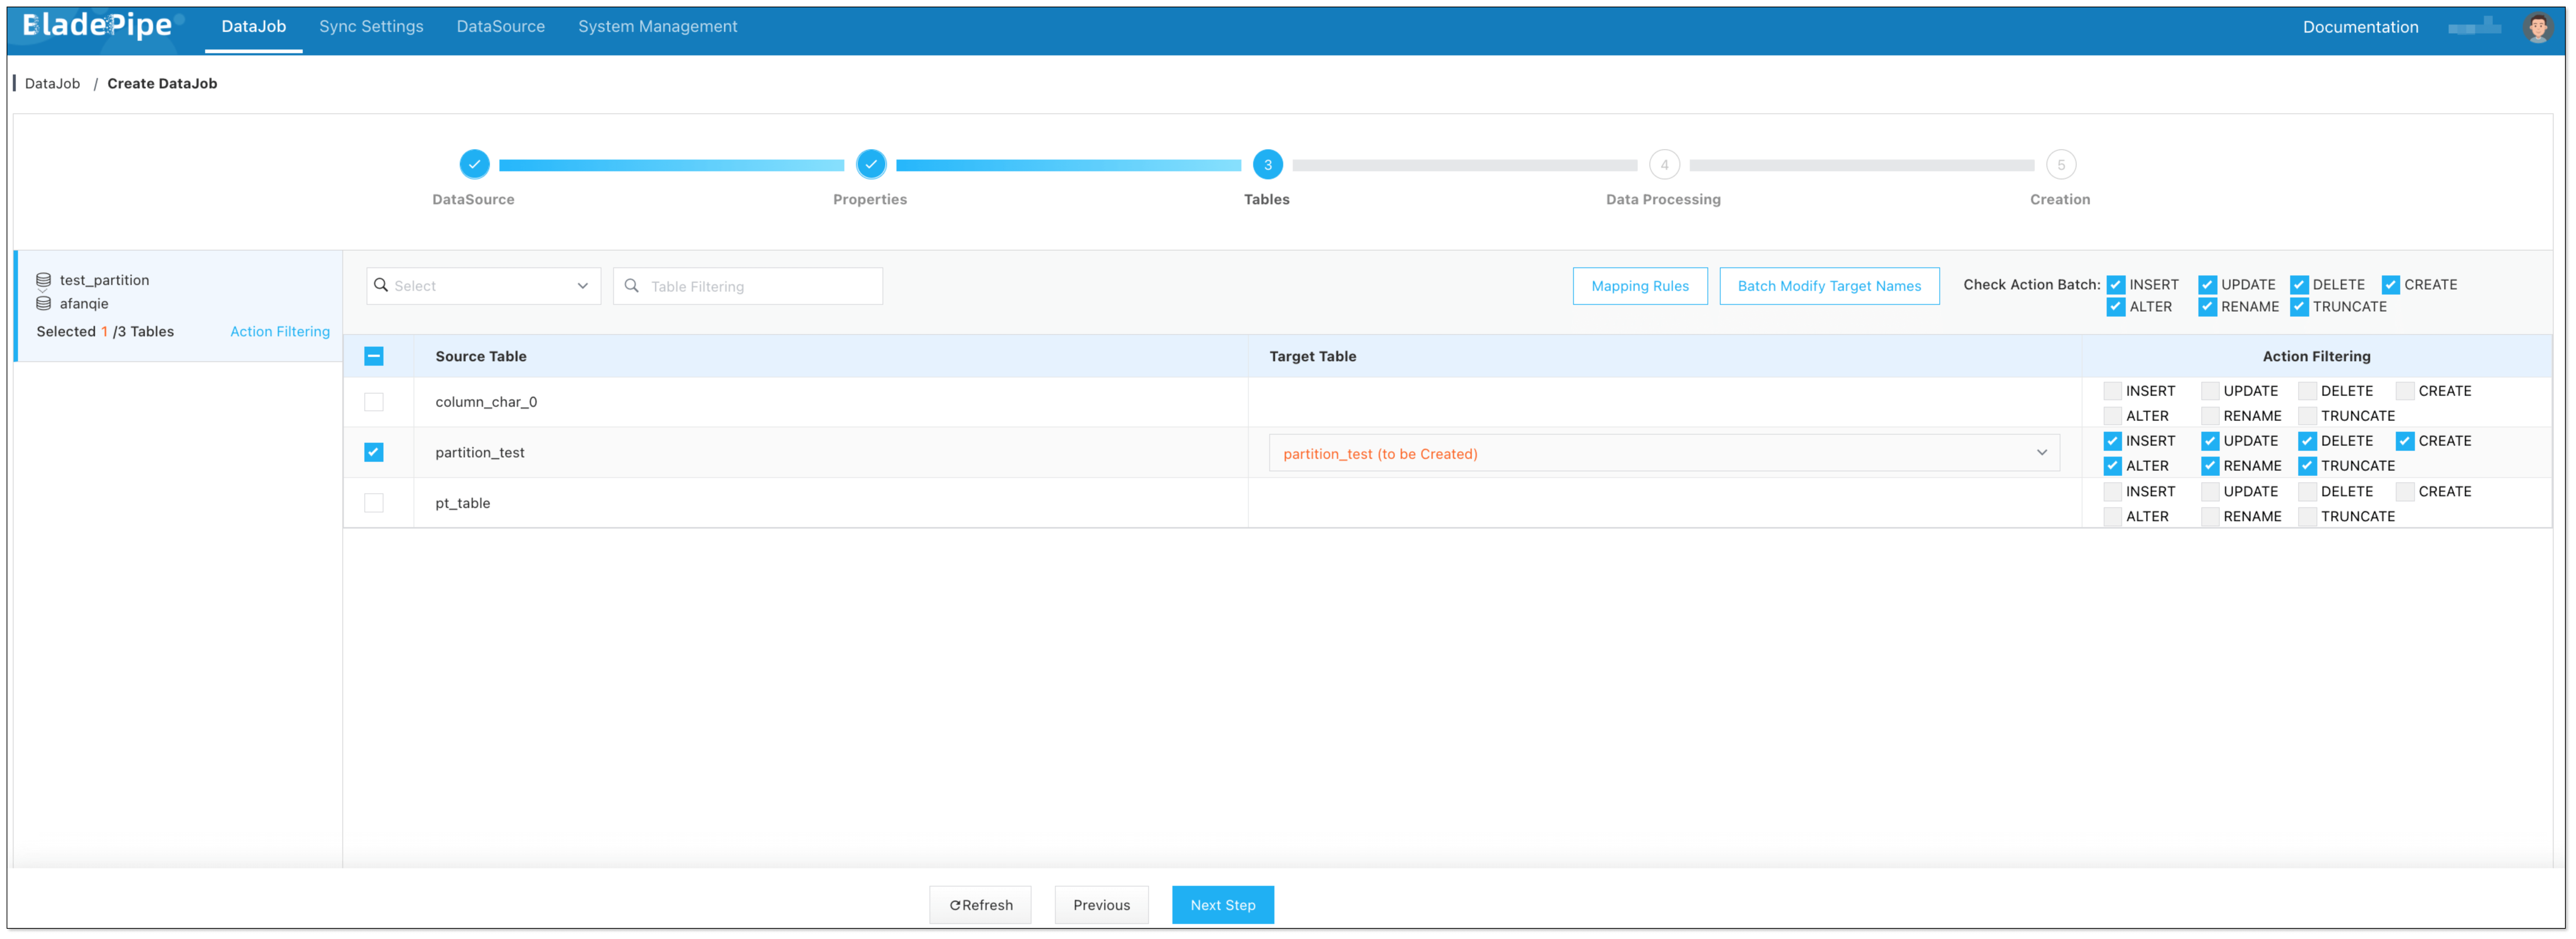Open the Sync Settings tab
This screenshot has width=2576, height=939.
371,26
